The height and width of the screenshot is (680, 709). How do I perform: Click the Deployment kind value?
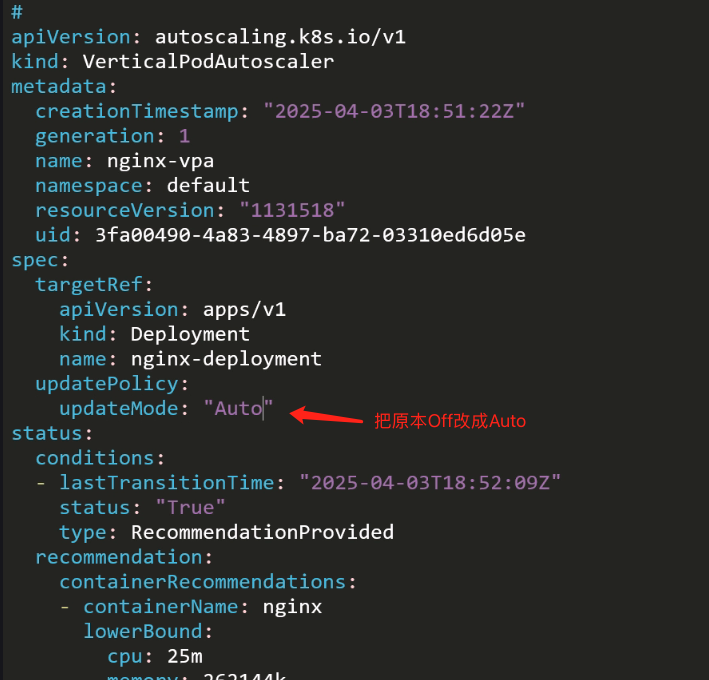[x=190, y=335]
